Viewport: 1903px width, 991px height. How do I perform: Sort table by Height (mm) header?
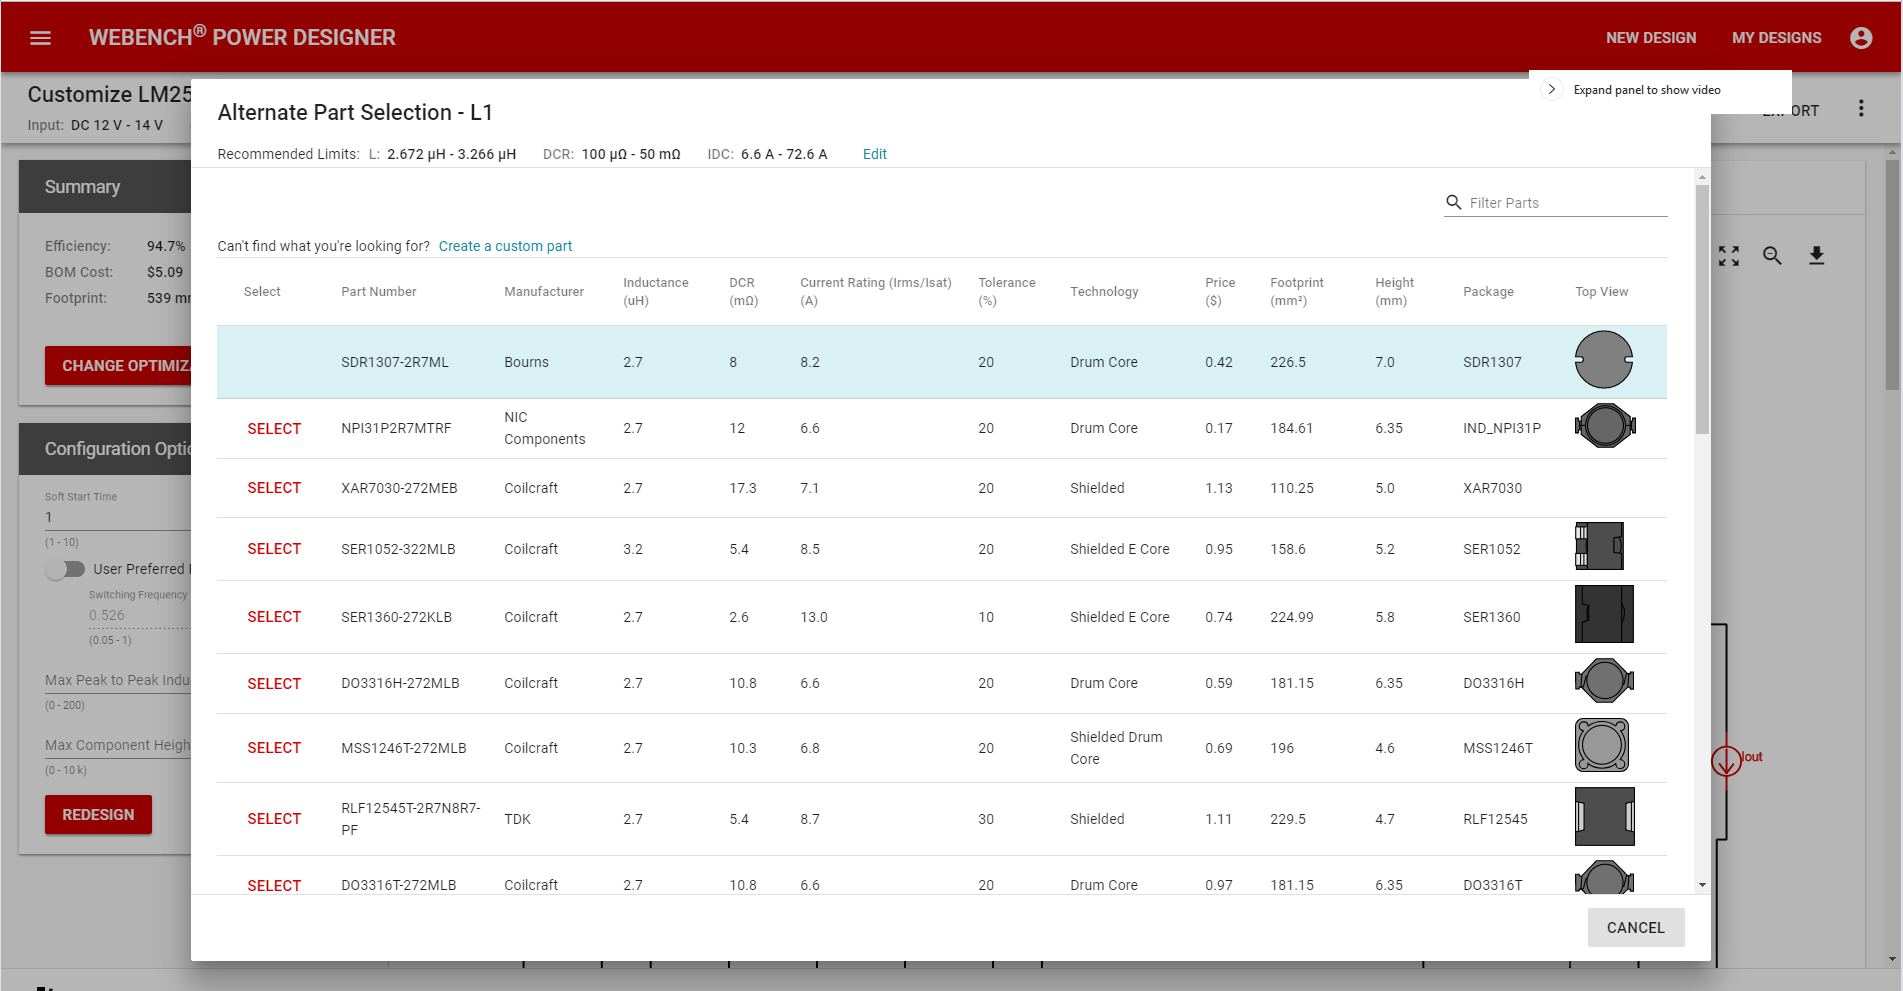[1395, 292]
